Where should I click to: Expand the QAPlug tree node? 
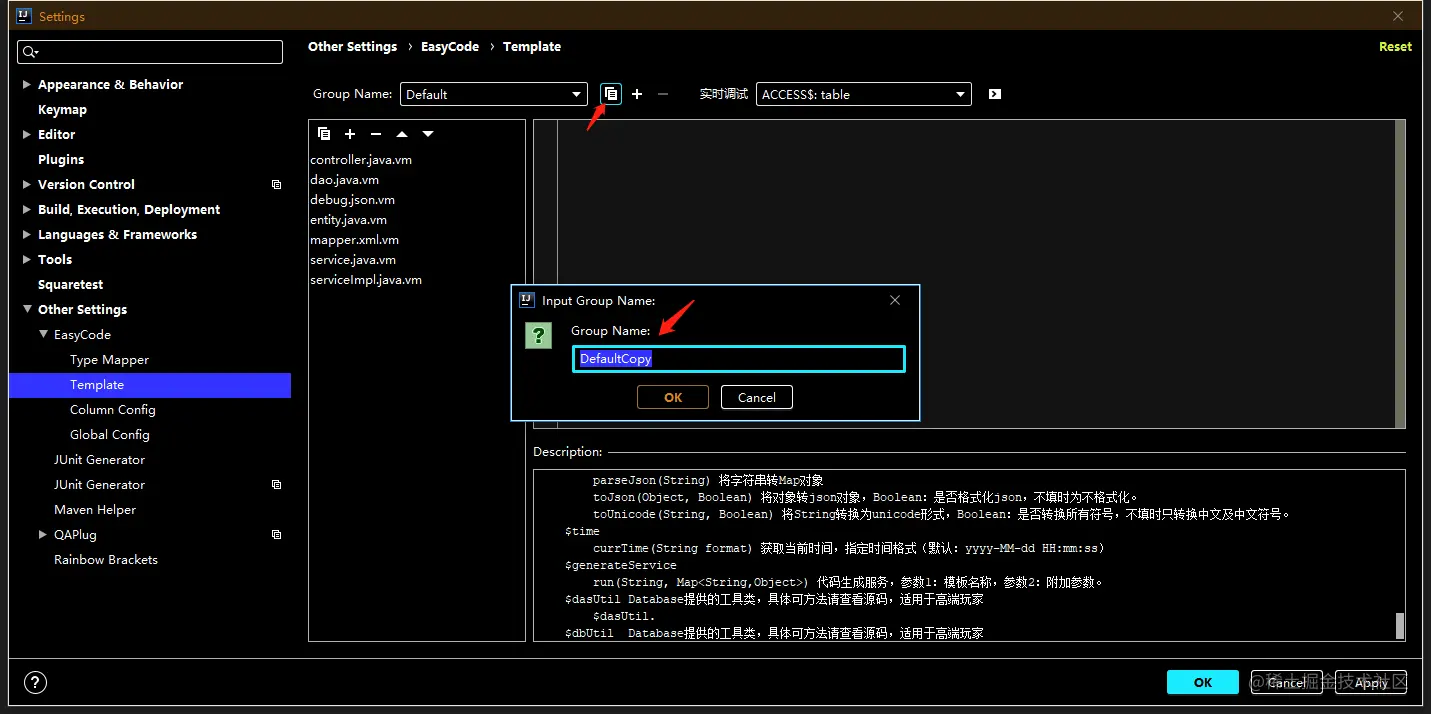coord(43,535)
